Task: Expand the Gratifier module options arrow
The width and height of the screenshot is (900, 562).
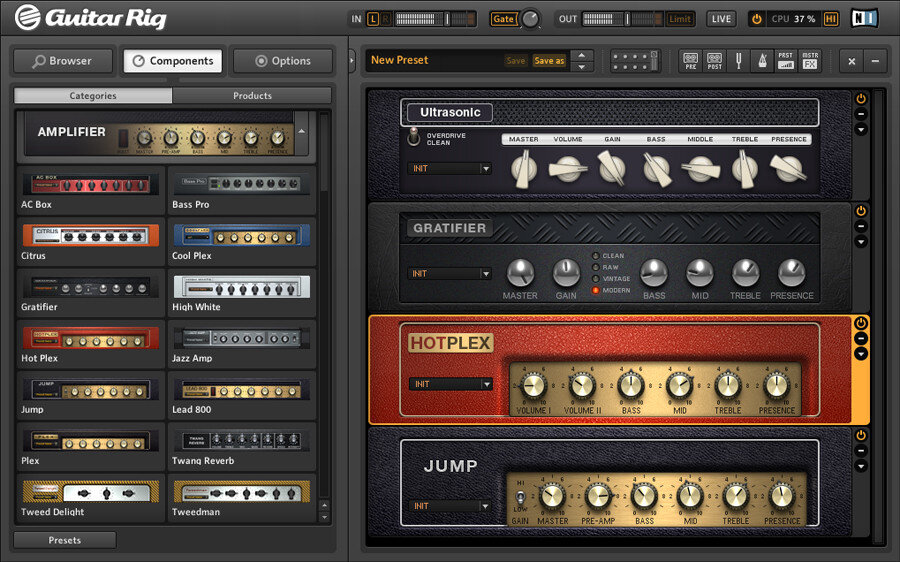Action: click(x=861, y=242)
